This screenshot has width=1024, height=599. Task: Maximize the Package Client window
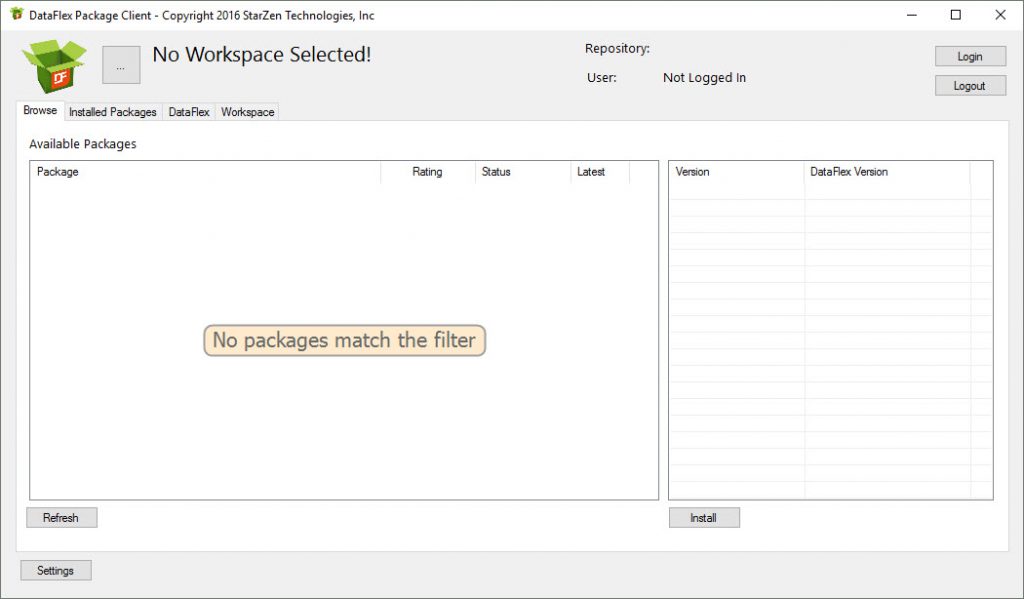(x=955, y=15)
